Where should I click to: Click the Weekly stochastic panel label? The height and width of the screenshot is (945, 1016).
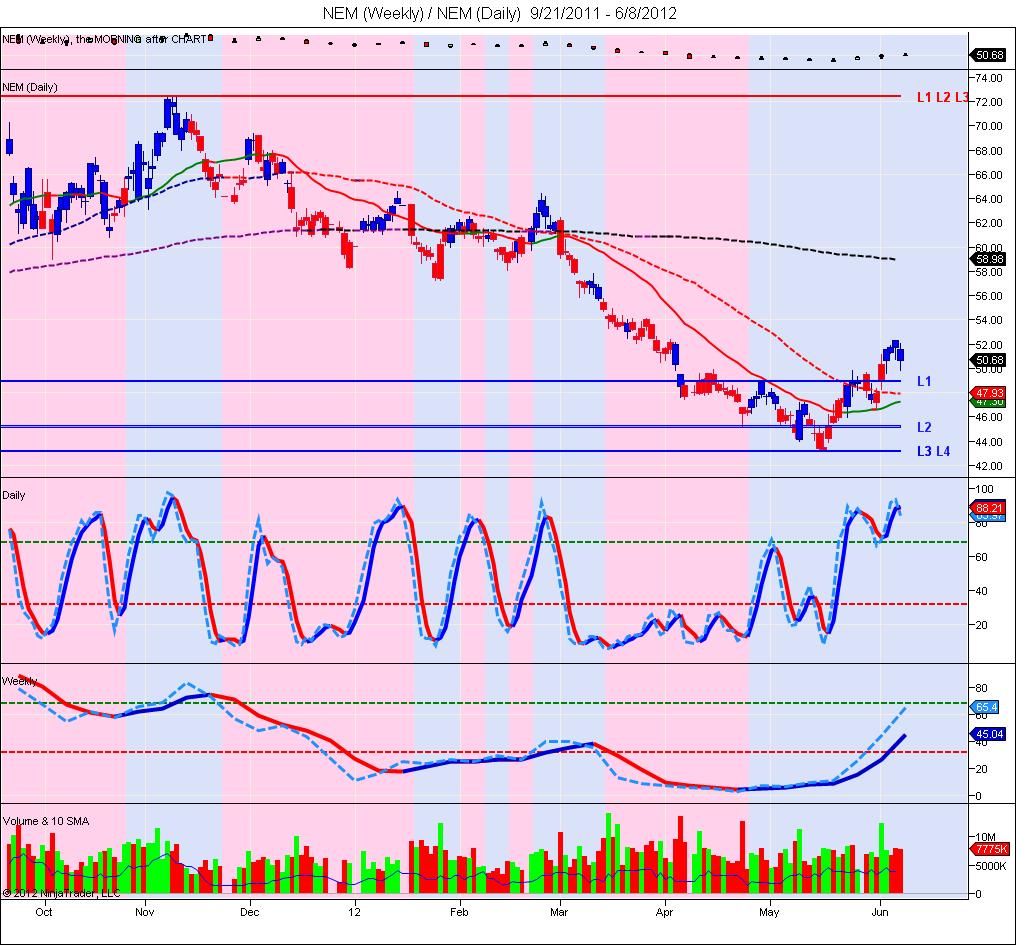[19, 681]
